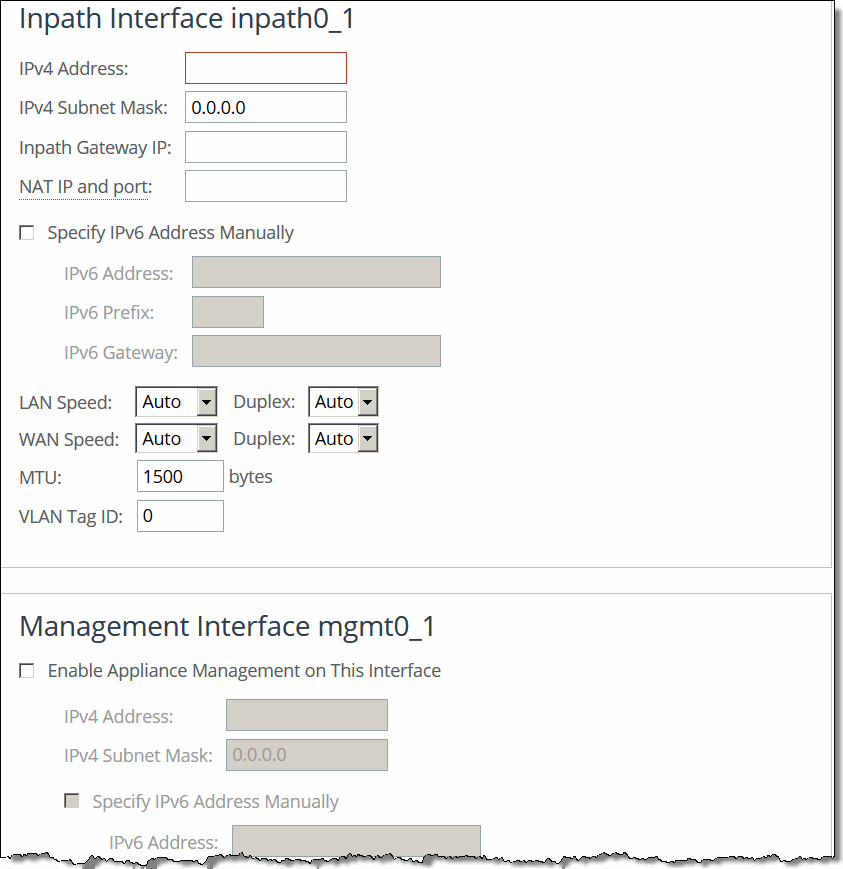Enable Specify IPv6 Address Manually for inpath0_1
Image resolution: width=843 pixels, height=869 pixels.
point(26,232)
